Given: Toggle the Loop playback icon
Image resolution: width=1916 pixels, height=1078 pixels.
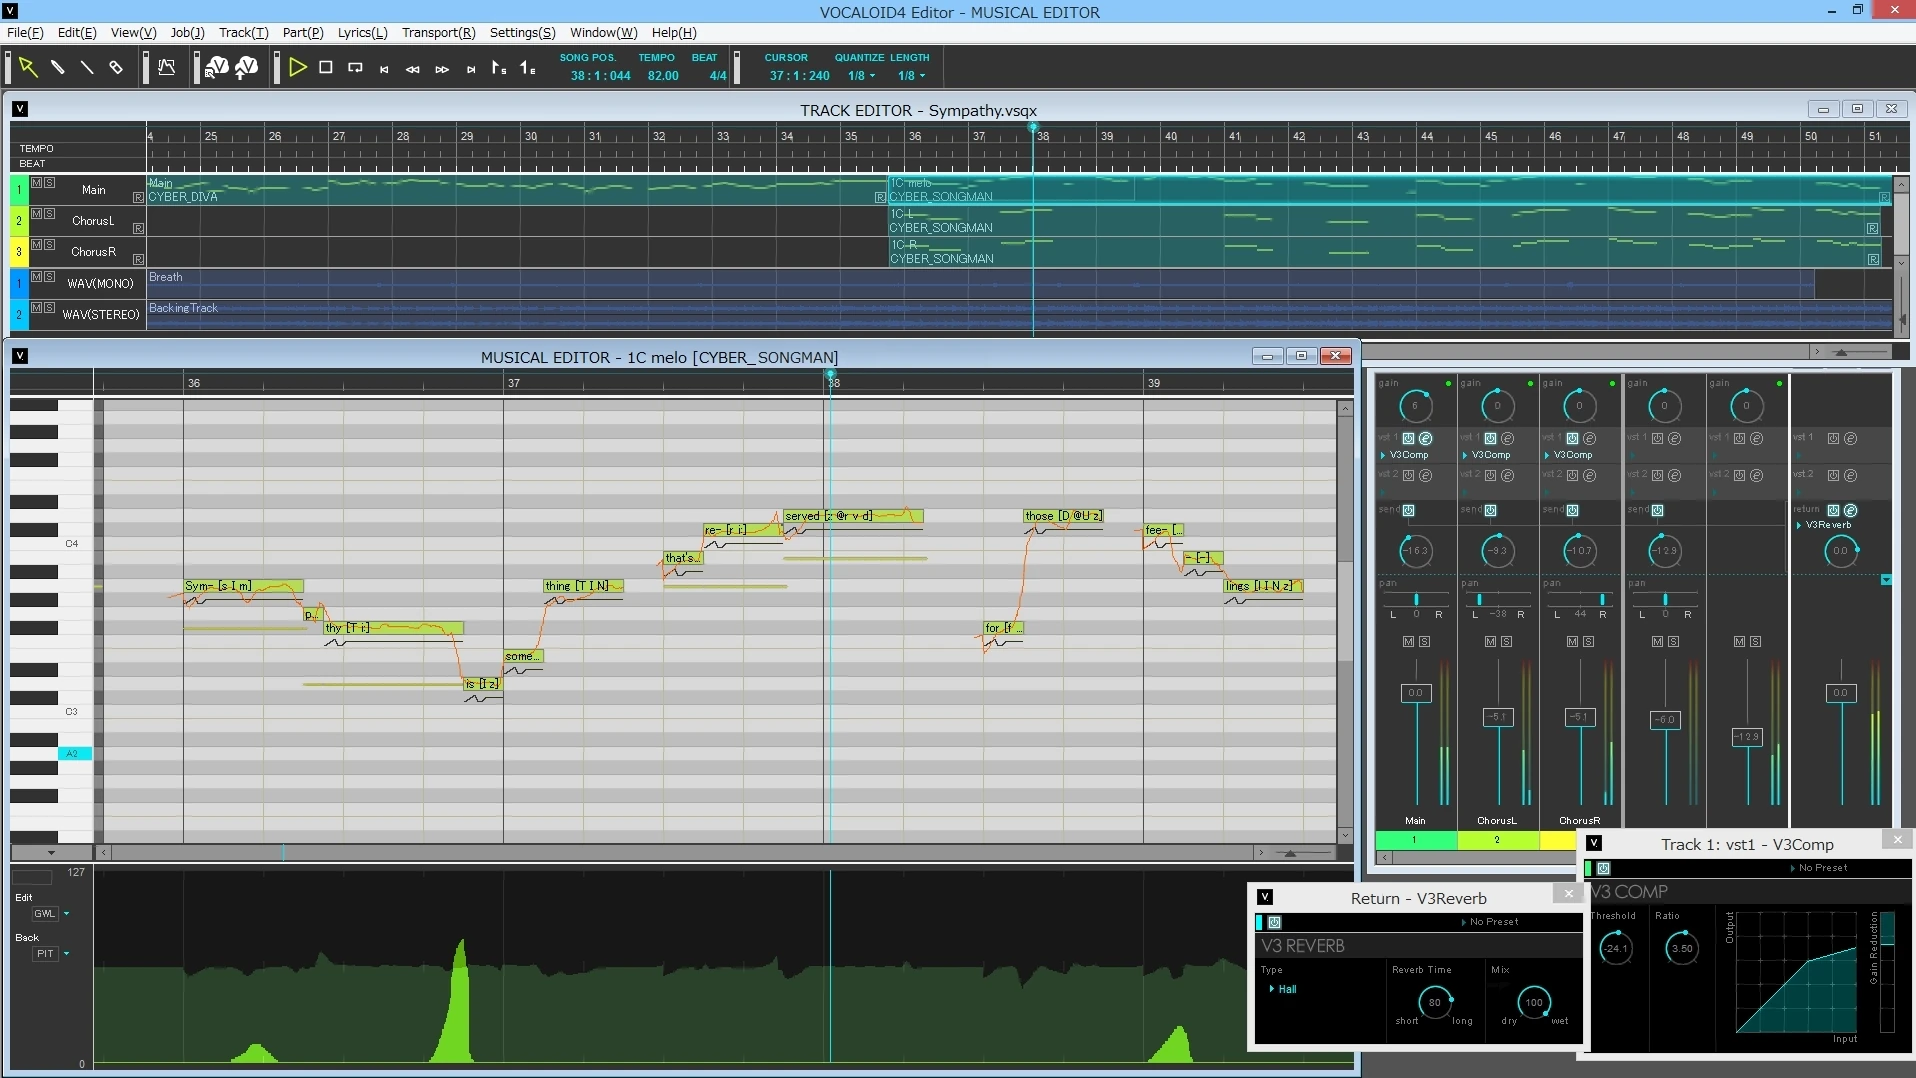Looking at the screenshot, I should 355,68.
